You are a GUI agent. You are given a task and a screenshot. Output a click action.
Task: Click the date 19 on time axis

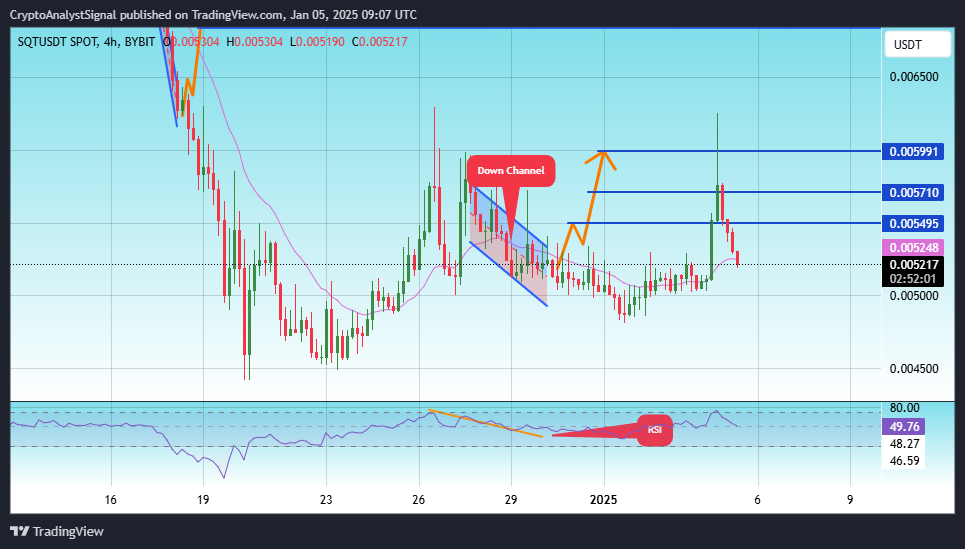pos(203,500)
